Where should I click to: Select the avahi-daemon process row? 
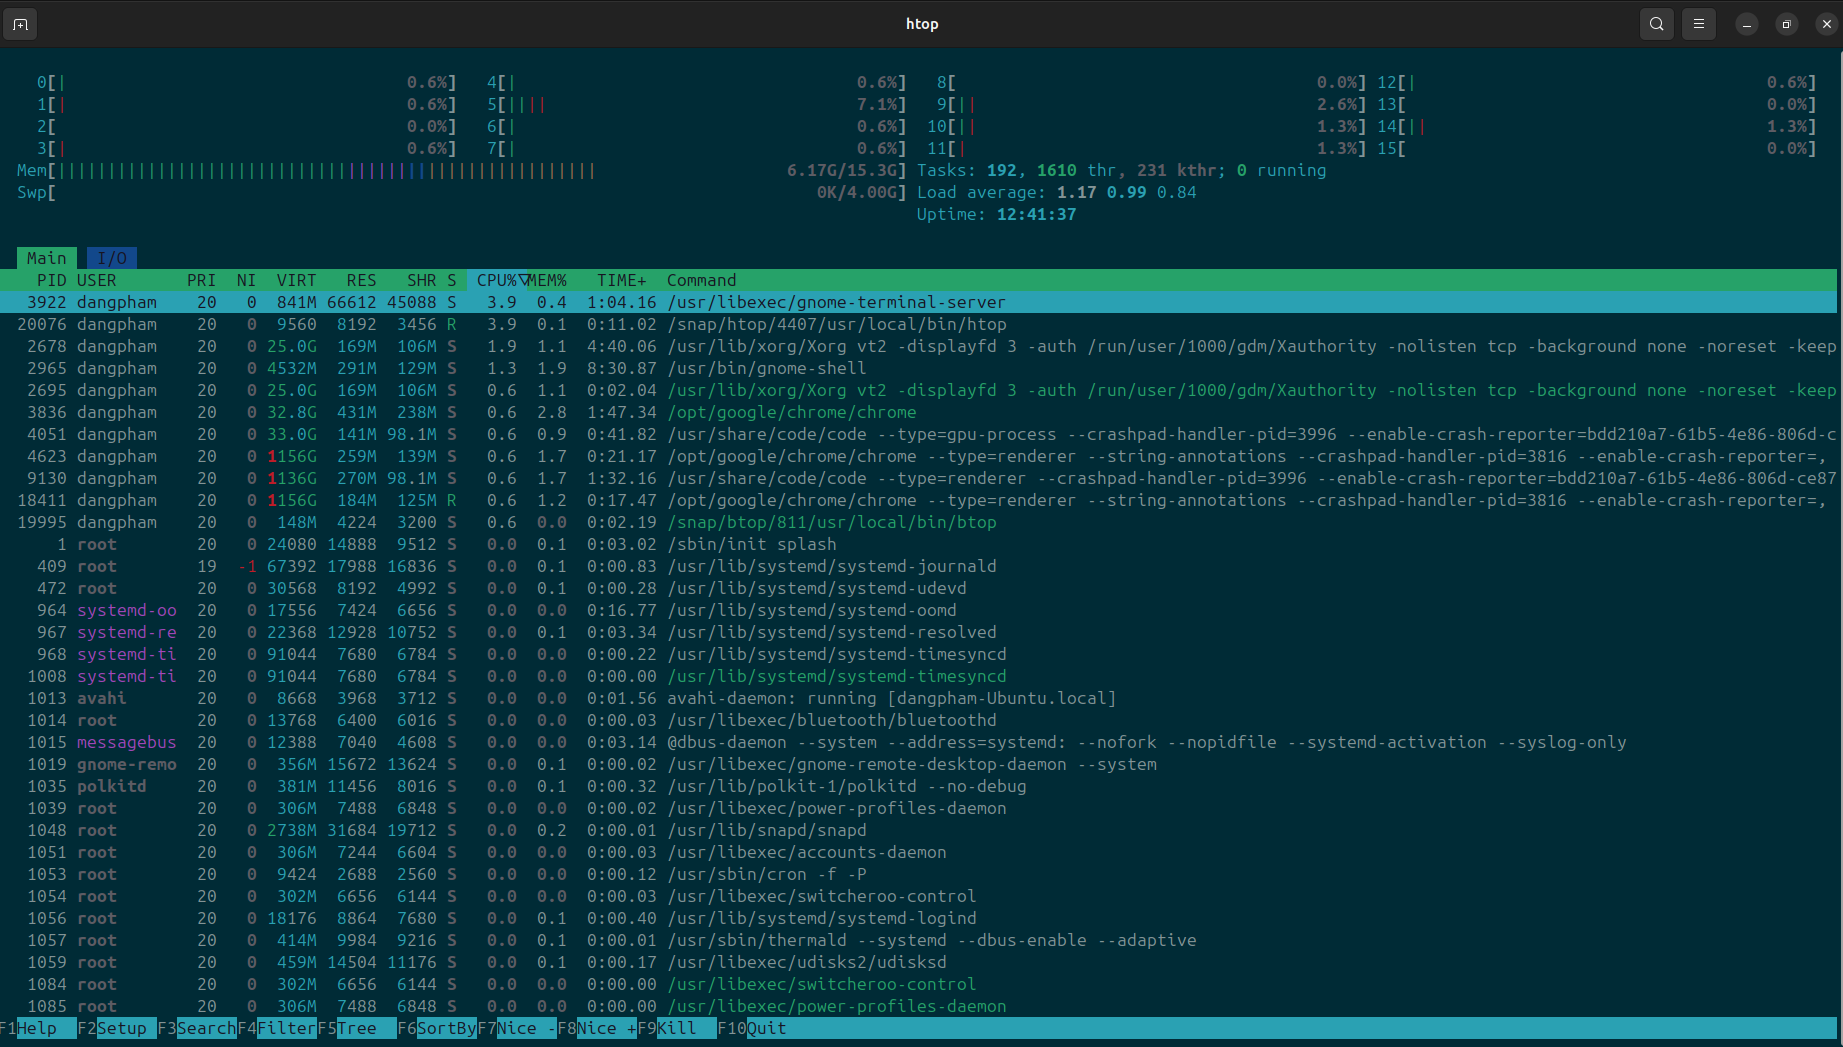[x=918, y=698]
